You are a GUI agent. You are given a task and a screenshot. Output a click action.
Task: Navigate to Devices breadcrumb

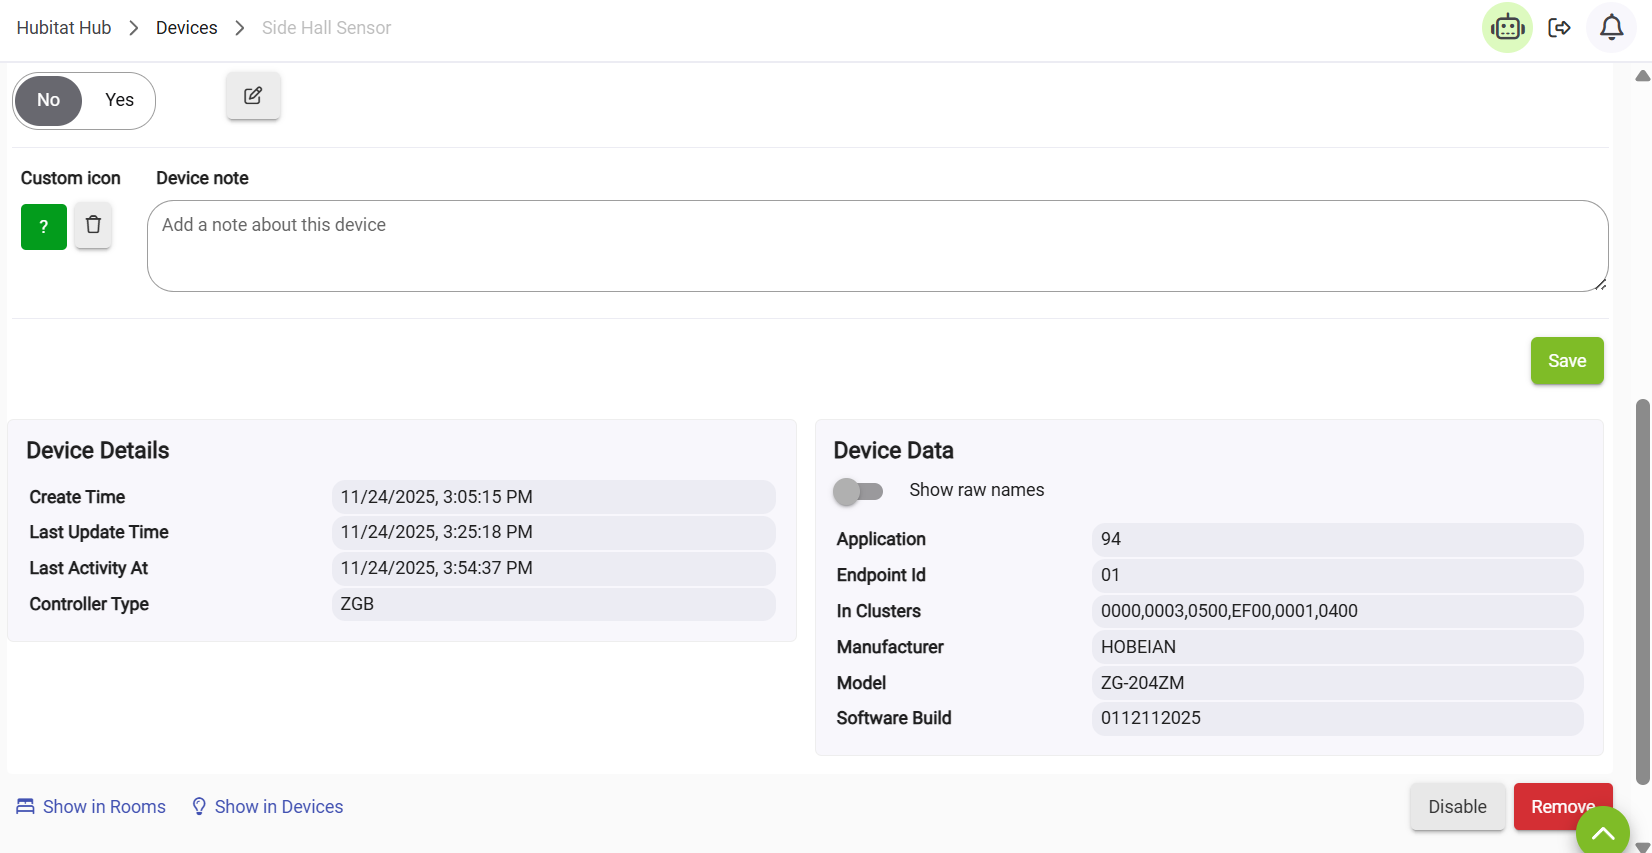(186, 28)
